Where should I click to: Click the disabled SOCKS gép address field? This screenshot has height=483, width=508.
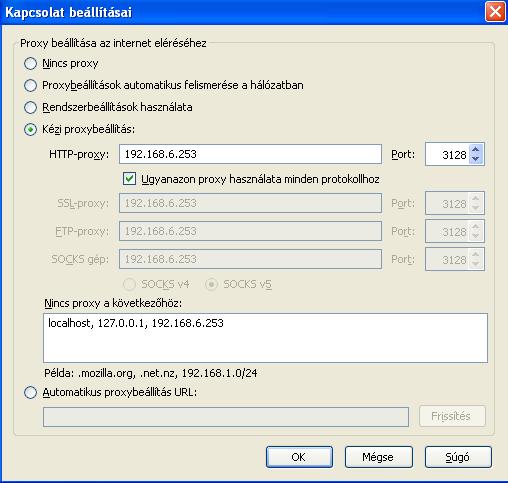pyautogui.click(x=250, y=259)
